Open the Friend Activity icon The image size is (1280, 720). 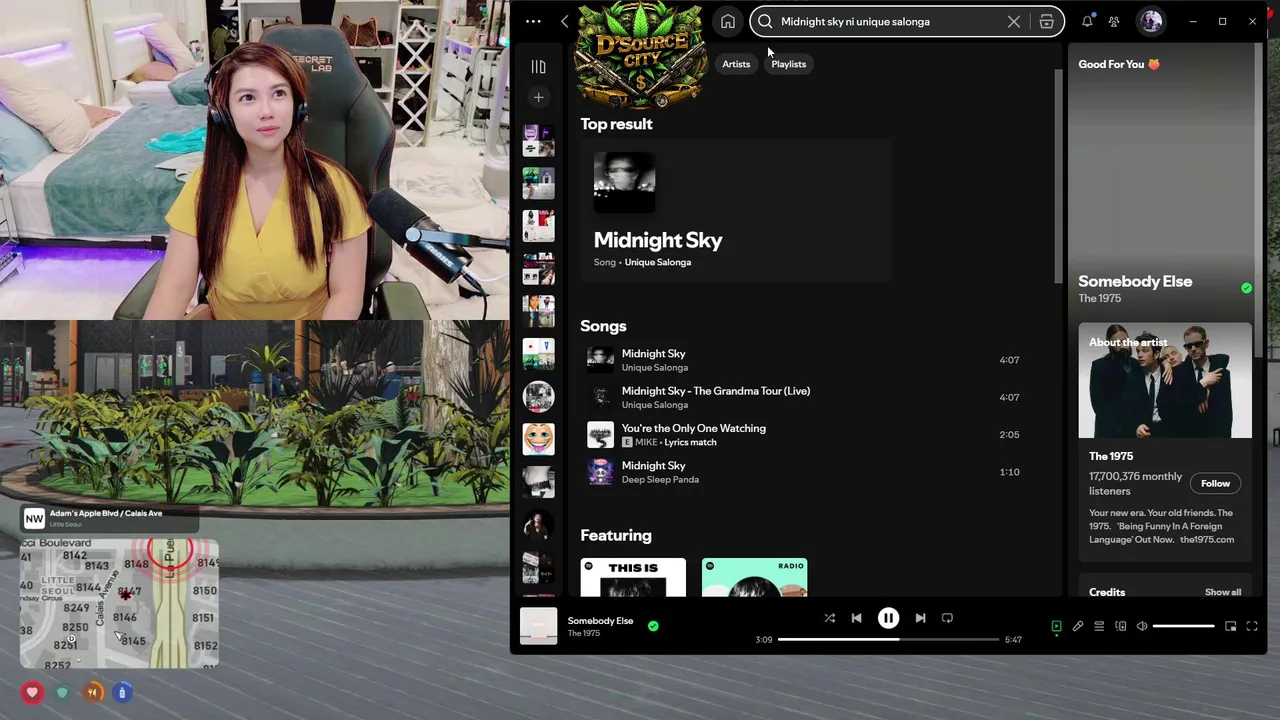pos(1114,21)
